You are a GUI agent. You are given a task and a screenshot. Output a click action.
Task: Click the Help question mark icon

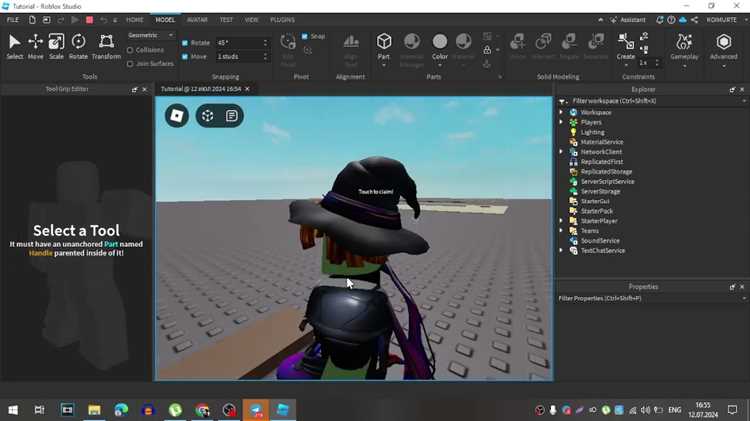tap(671, 20)
